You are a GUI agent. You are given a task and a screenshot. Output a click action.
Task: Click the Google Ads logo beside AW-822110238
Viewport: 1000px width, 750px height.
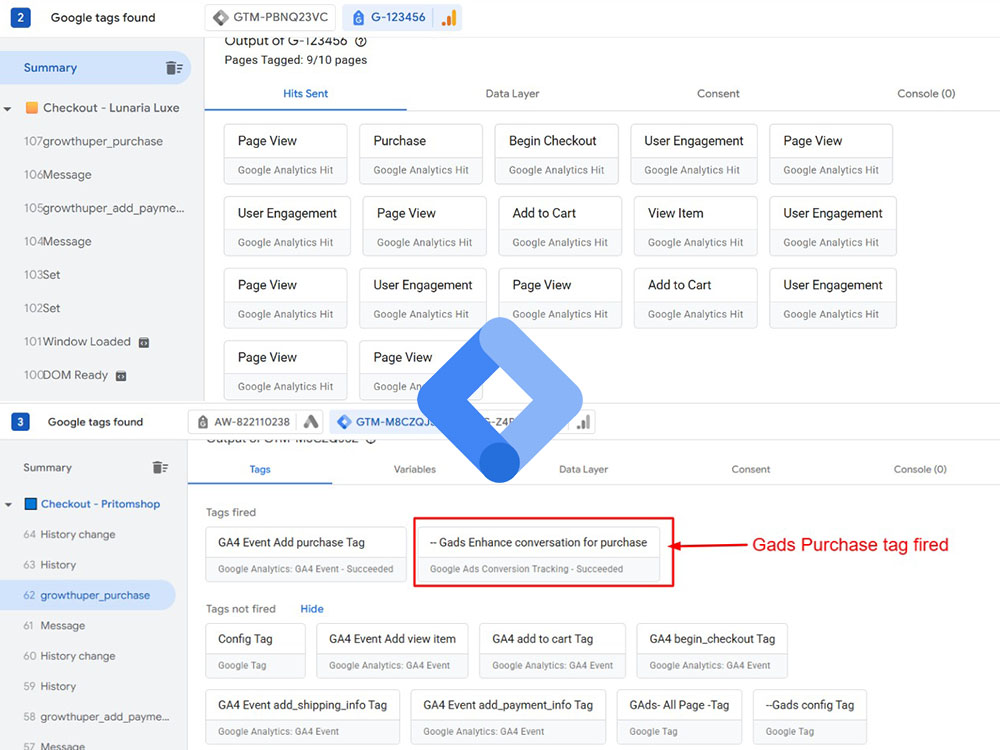click(311, 422)
